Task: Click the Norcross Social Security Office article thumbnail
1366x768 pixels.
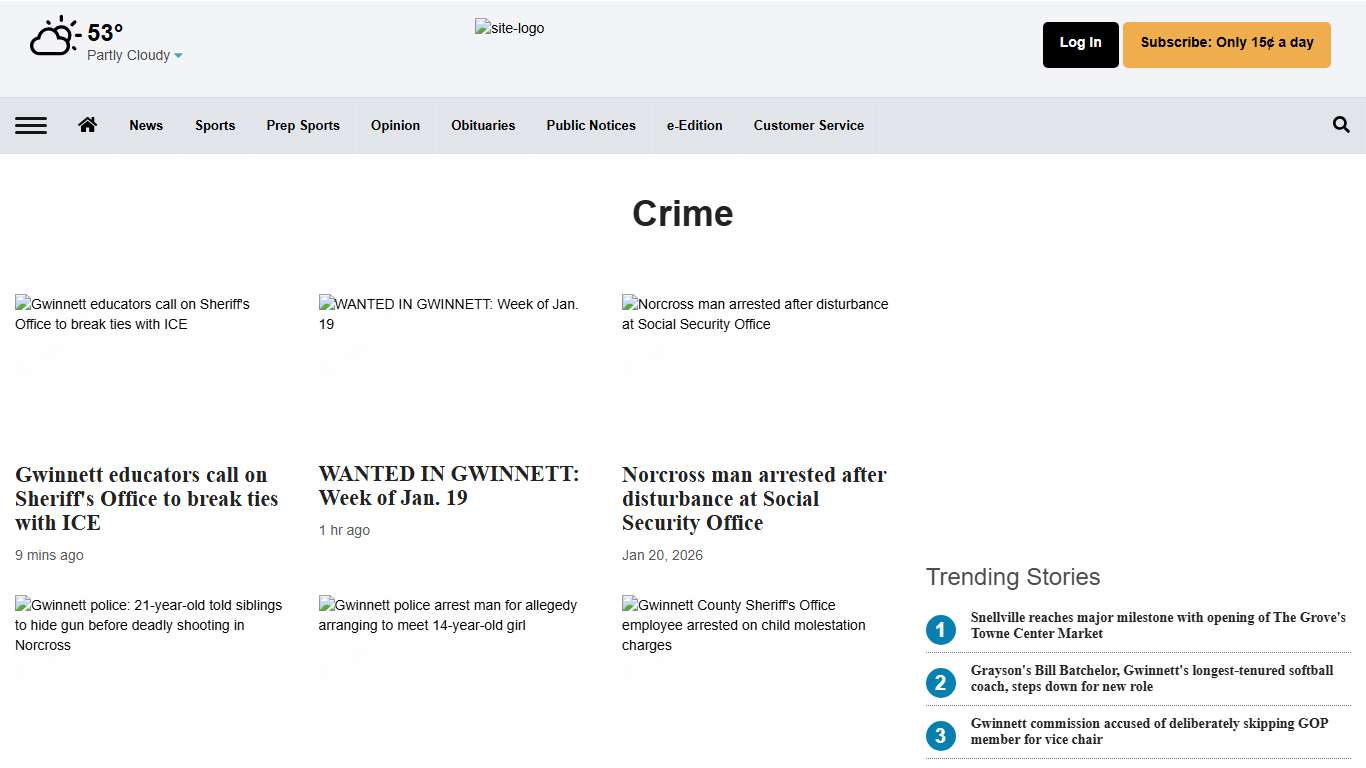Action: pyautogui.click(x=755, y=360)
